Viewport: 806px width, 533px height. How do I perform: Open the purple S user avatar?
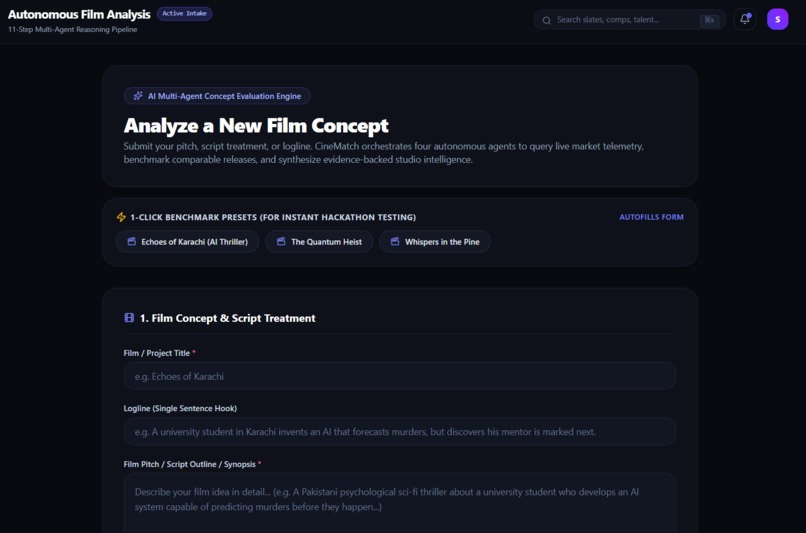pyautogui.click(x=777, y=20)
